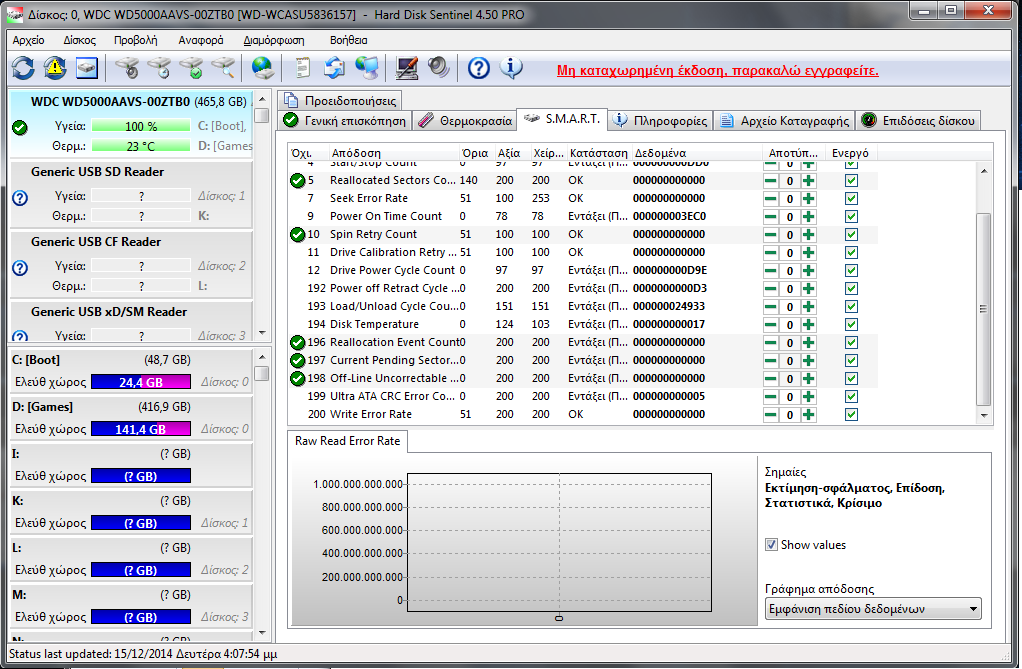Click the globe and monitor toolbar icon
The width and height of the screenshot is (1022, 669).
click(367, 68)
